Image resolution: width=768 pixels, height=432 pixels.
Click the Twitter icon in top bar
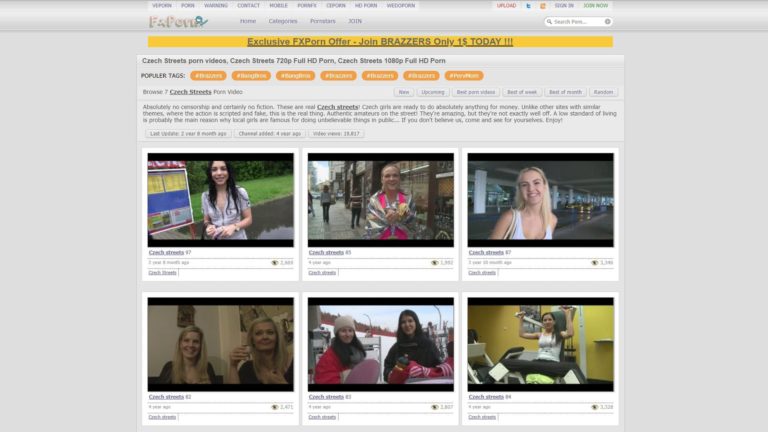[529, 6]
